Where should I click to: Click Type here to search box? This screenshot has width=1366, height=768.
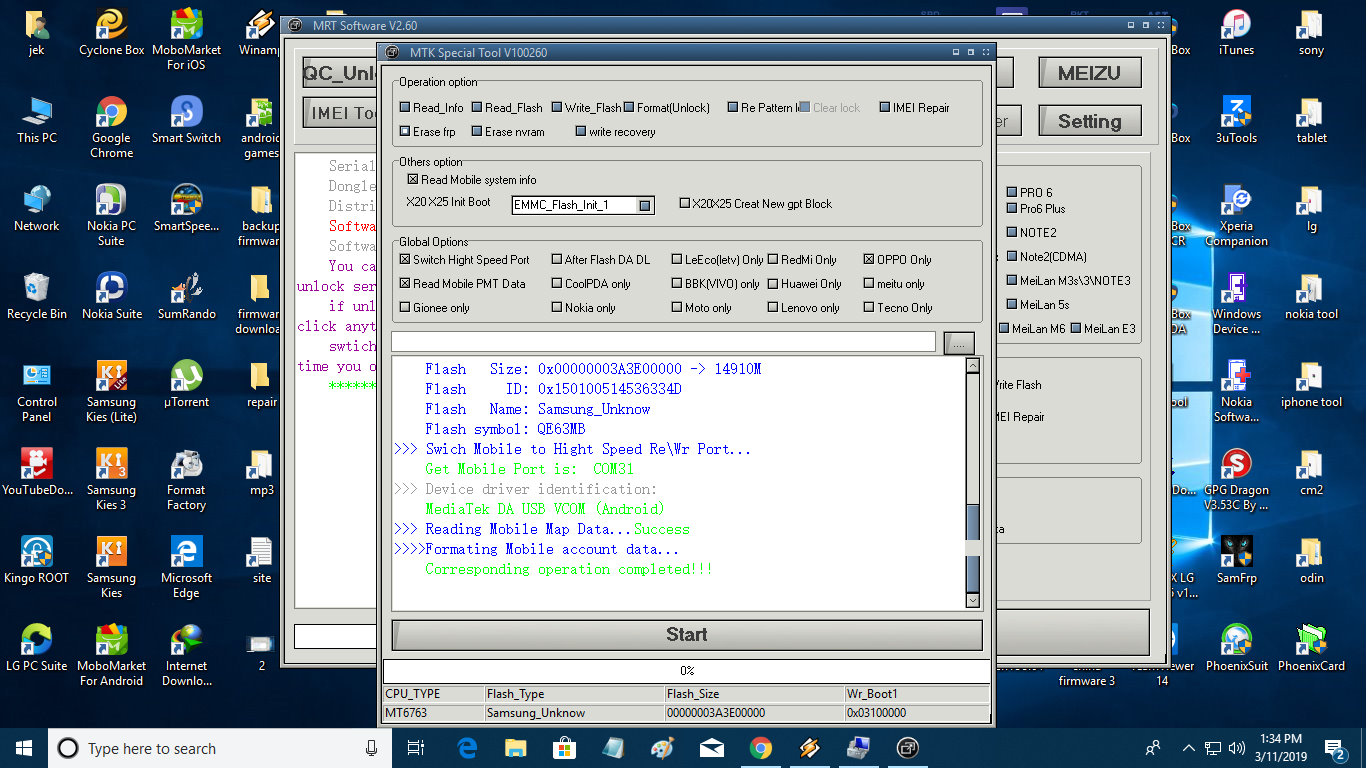pyautogui.click(x=221, y=748)
